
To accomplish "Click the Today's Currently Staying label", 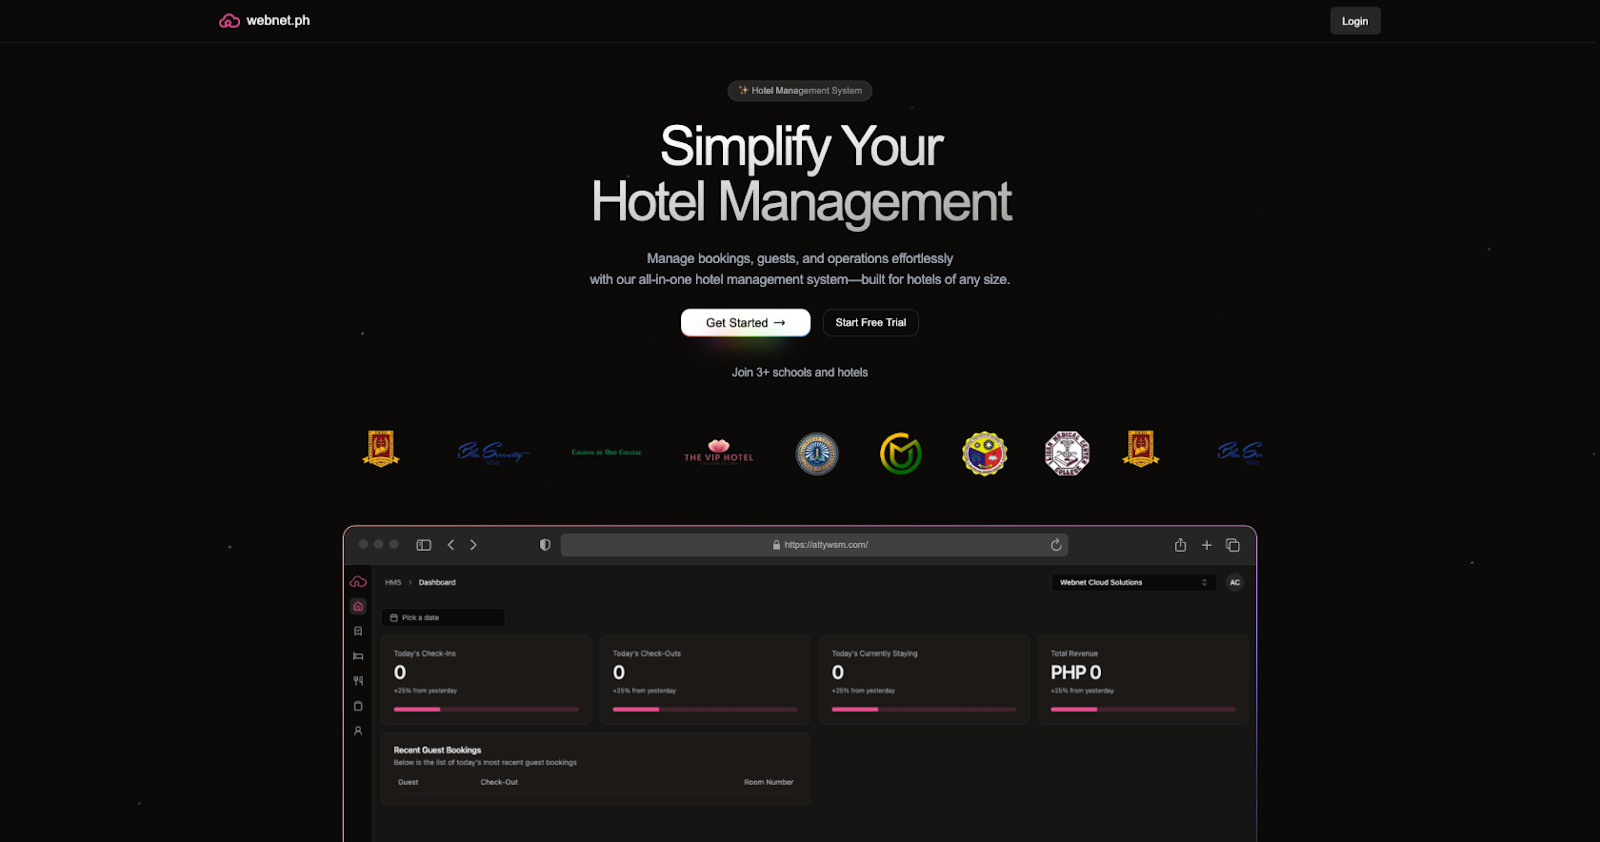I will click(x=875, y=653).
